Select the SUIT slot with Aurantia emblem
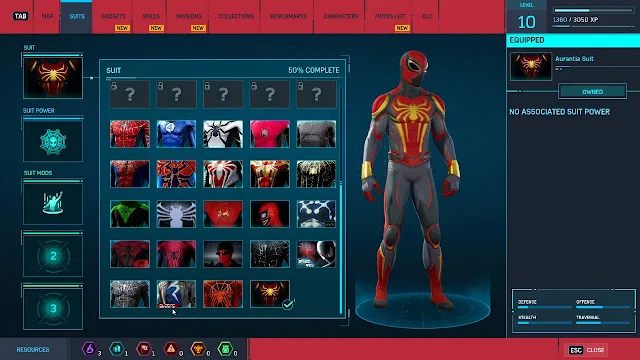 pyautogui.click(x=53, y=78)
